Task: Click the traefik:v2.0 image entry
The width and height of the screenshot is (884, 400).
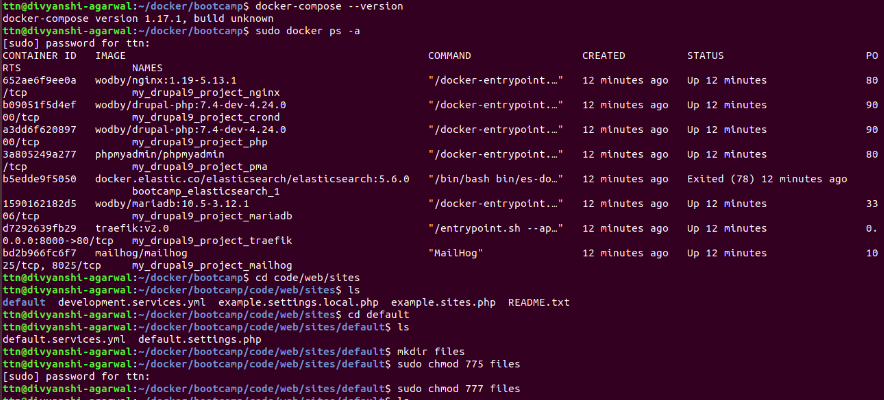Action: (x=132, y=228)
